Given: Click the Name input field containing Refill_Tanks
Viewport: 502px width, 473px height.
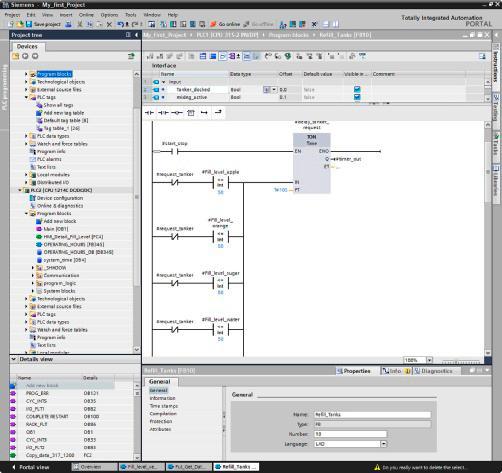Looking at the screenshot, I should (373, 414).
